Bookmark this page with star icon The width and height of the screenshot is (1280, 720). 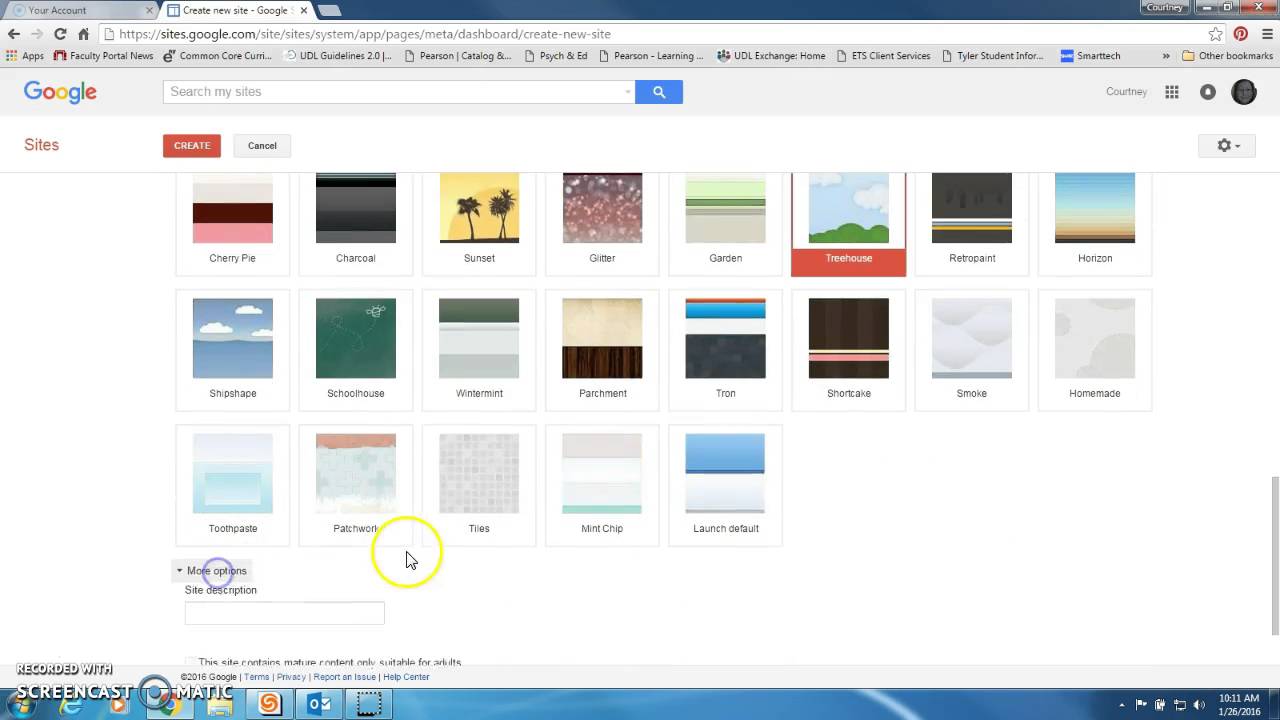pos(1215,34)
